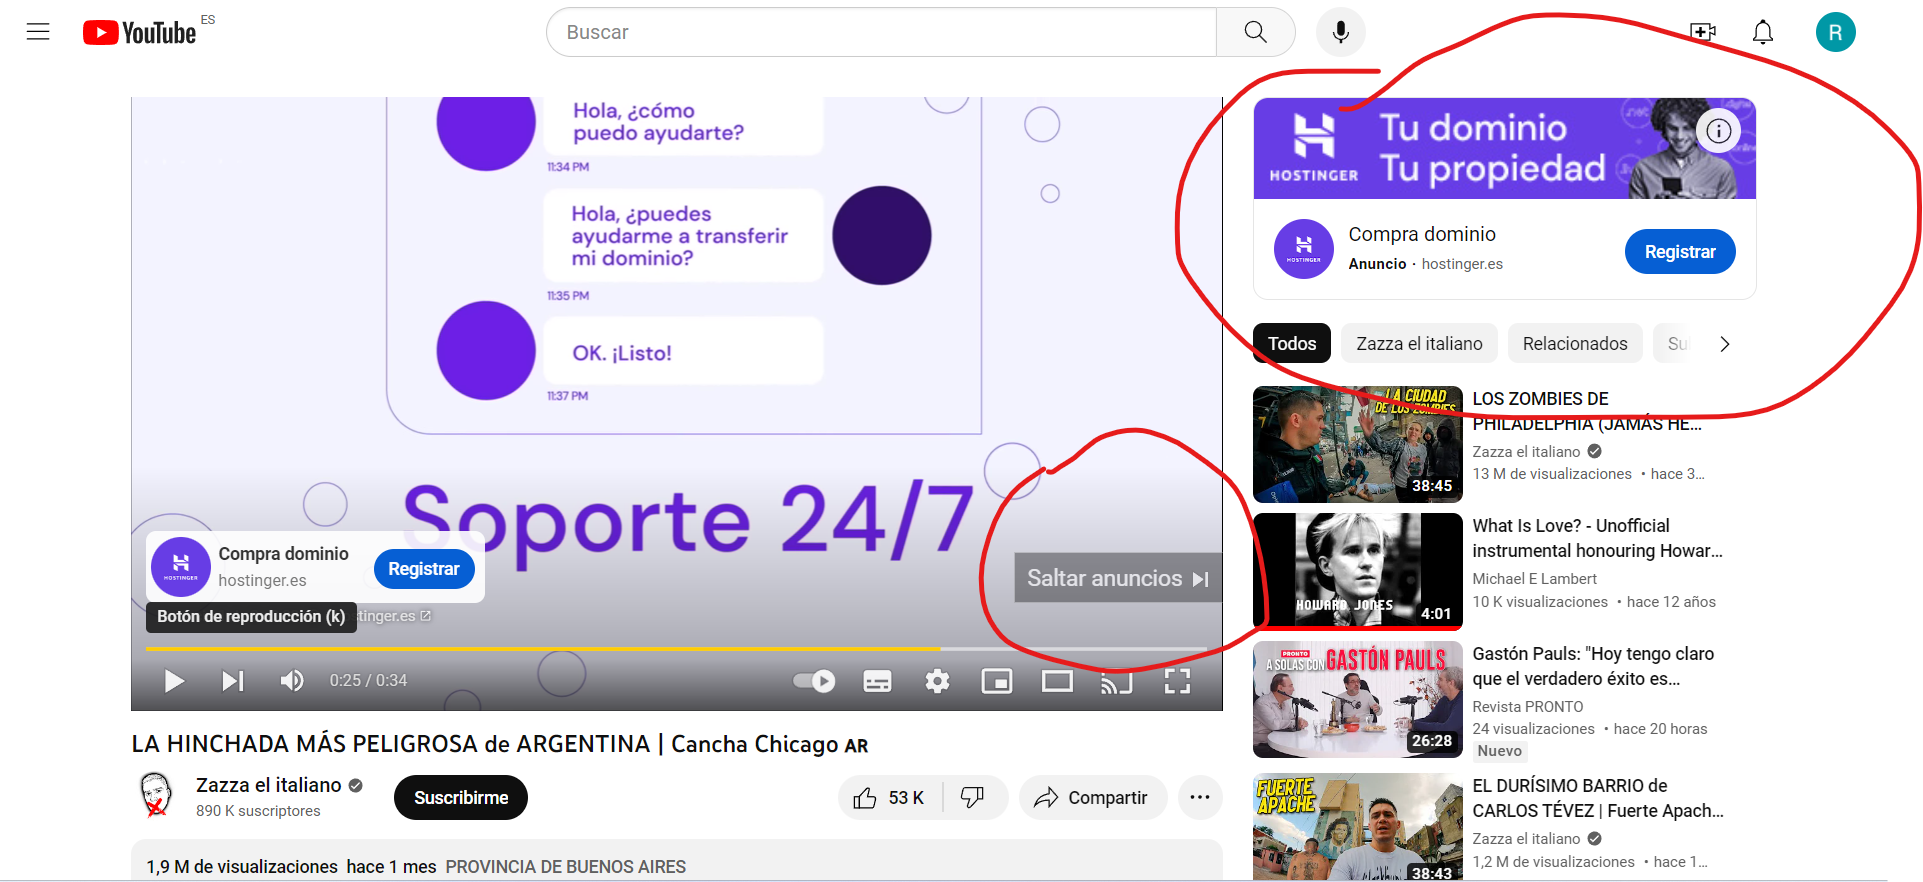Click Gastón Pauls video title text

(1592, 666)
